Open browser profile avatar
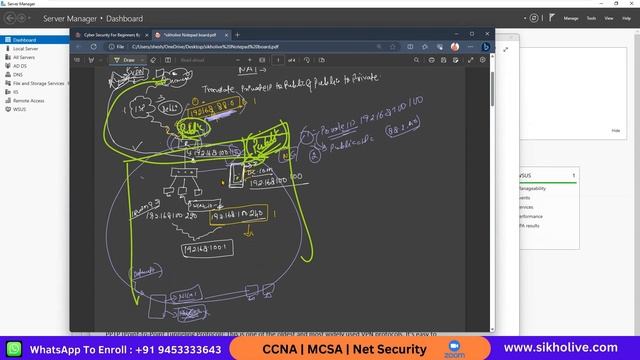Viewport: 640px width, 360px height. [x=455, y=47]
